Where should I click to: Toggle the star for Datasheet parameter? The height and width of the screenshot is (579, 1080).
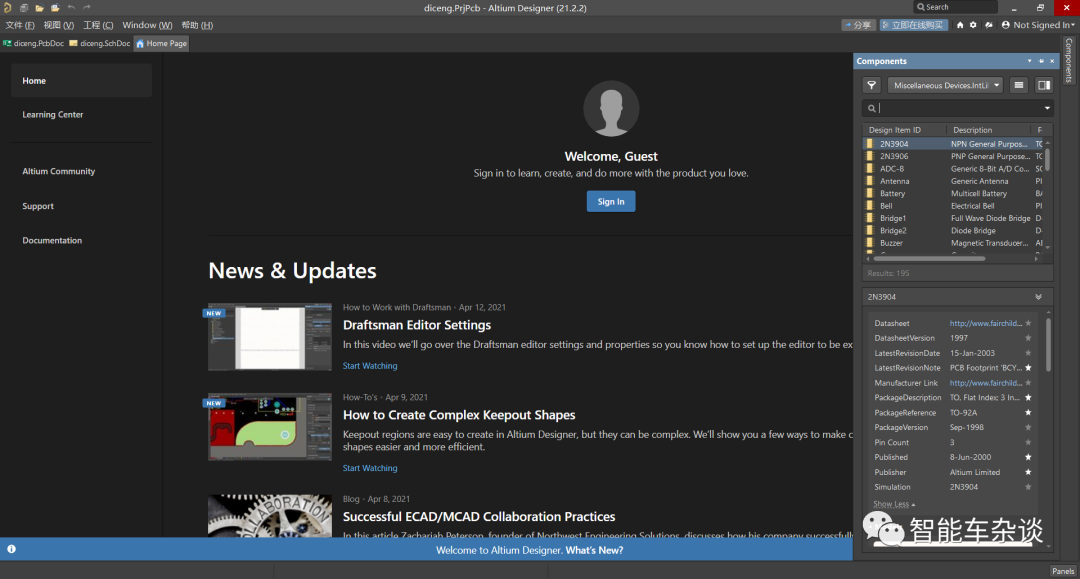1028,323
